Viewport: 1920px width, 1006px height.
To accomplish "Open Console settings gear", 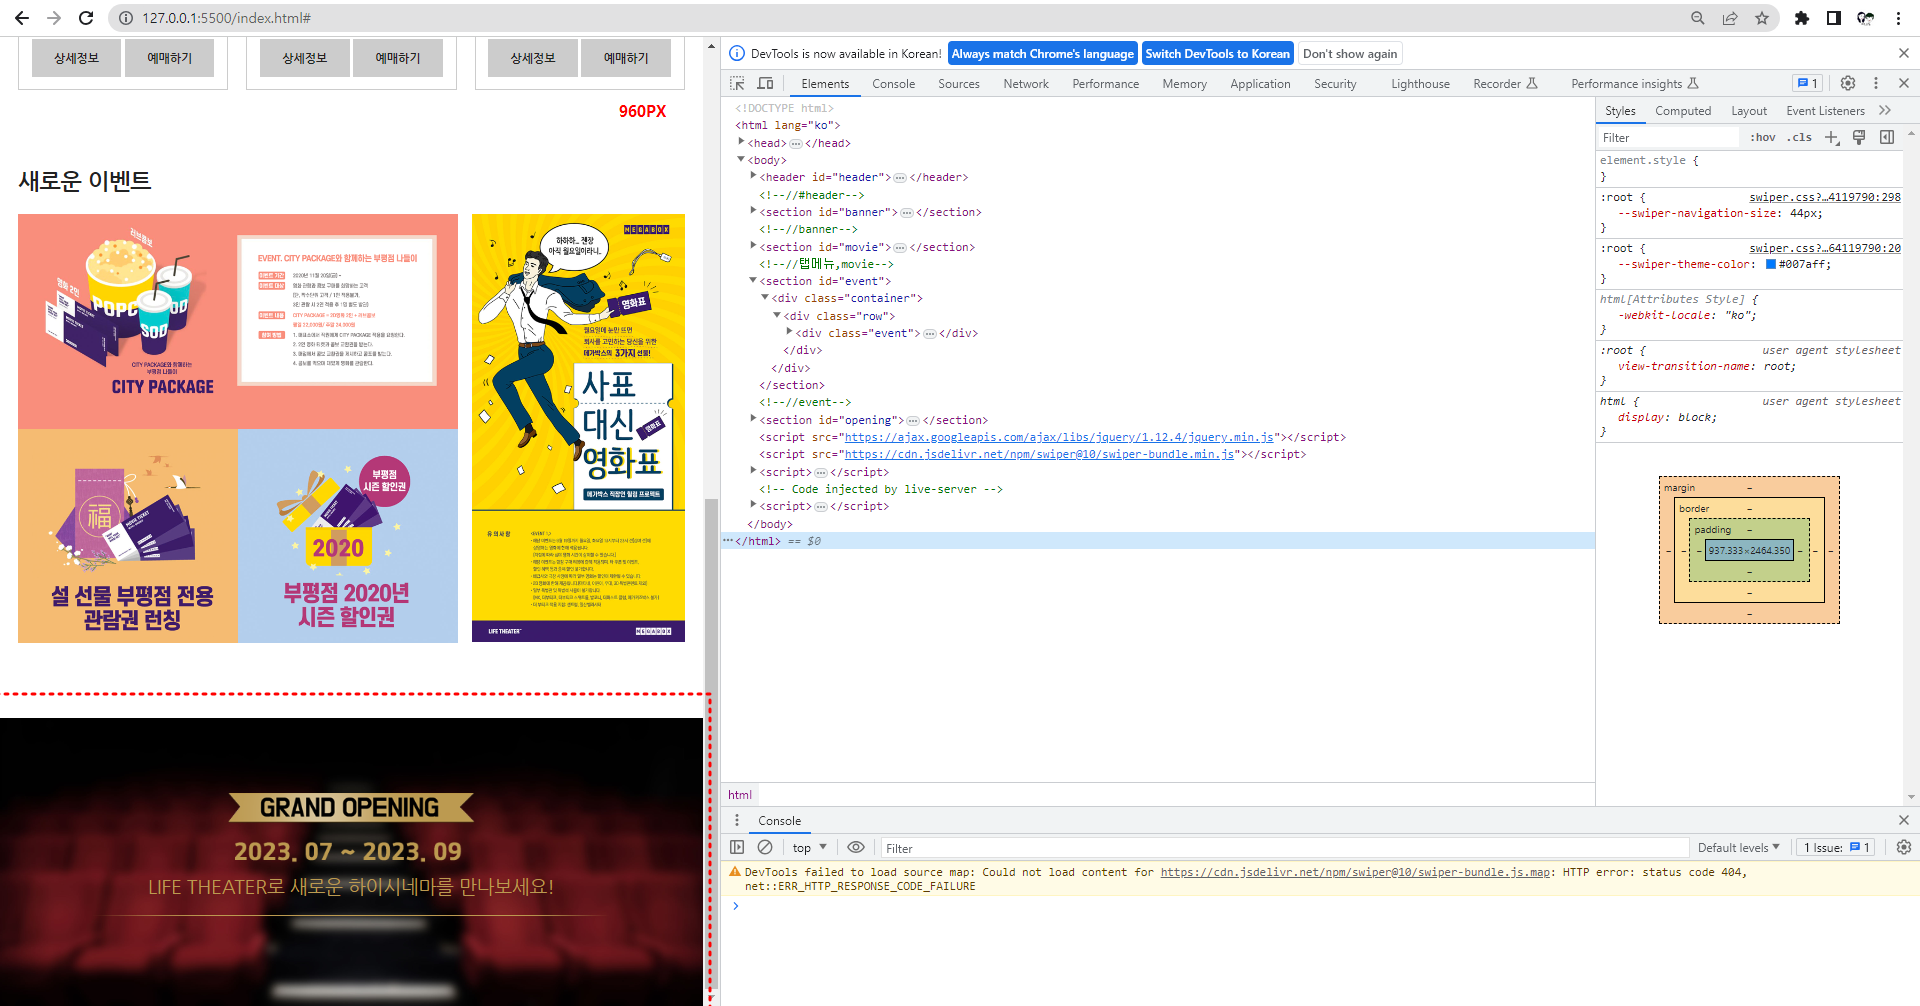I will [1904, 847].
